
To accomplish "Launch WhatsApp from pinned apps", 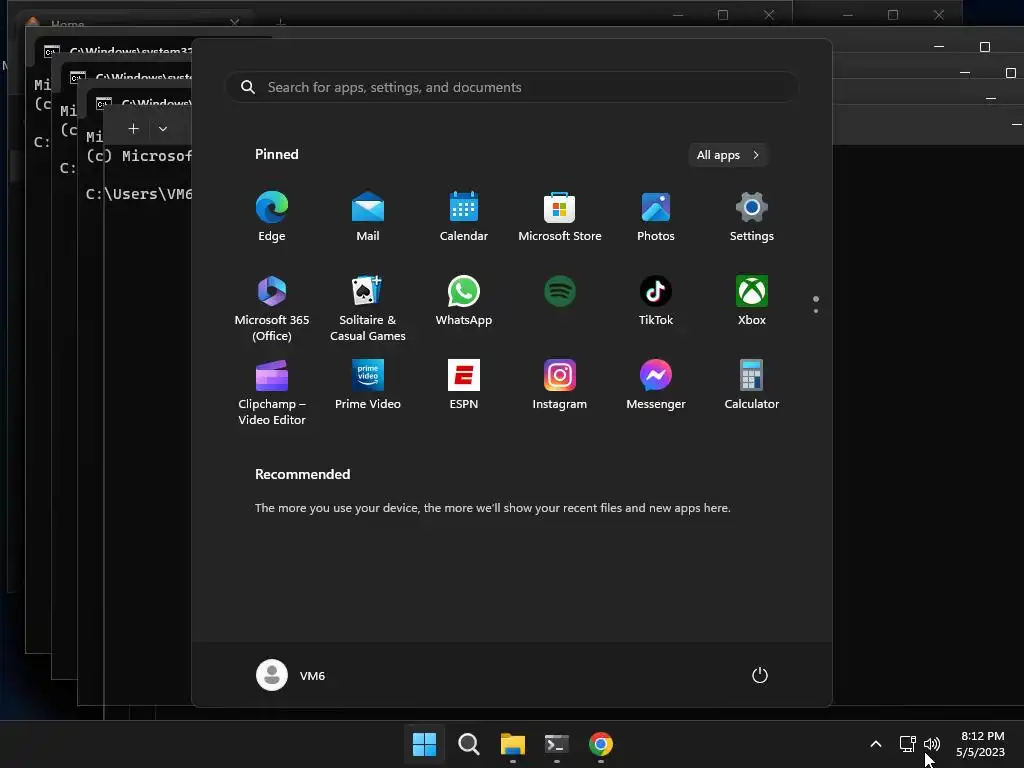I will [x=464, y=300].
